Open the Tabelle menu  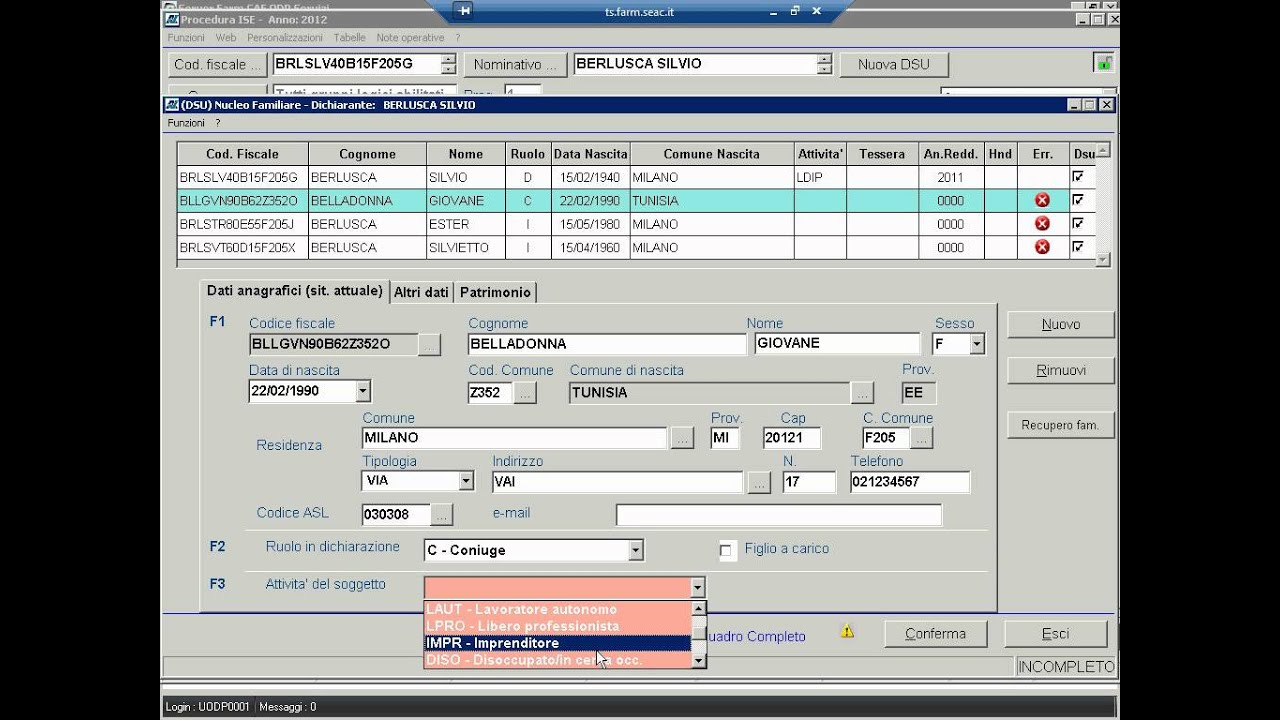(350, 38)
